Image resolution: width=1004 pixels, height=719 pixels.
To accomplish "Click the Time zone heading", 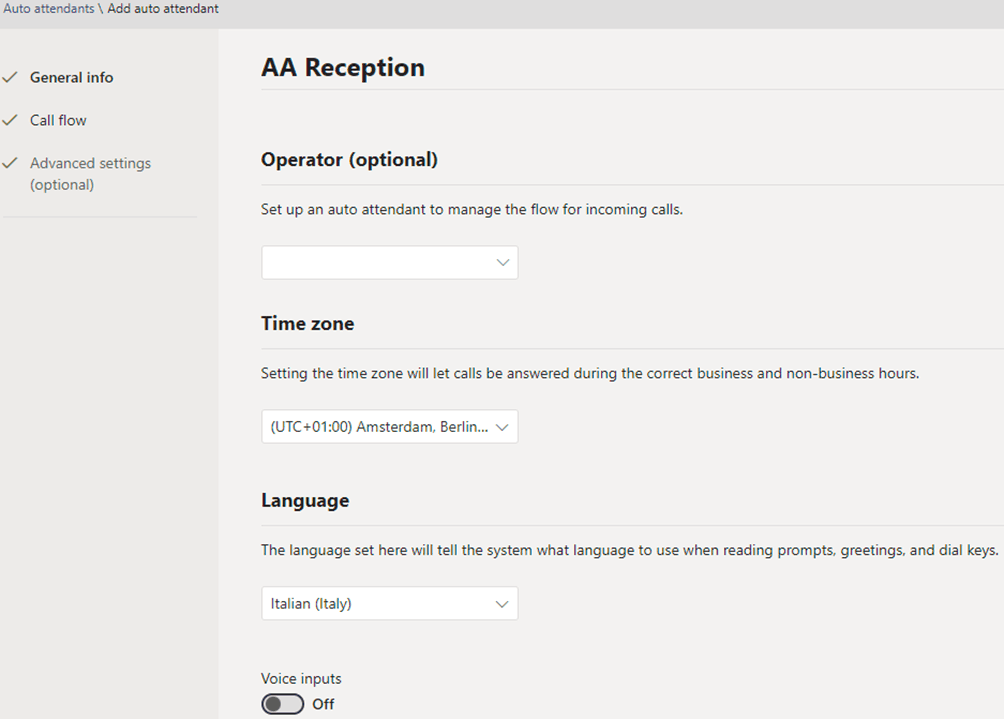I will [x=307, y=323].
